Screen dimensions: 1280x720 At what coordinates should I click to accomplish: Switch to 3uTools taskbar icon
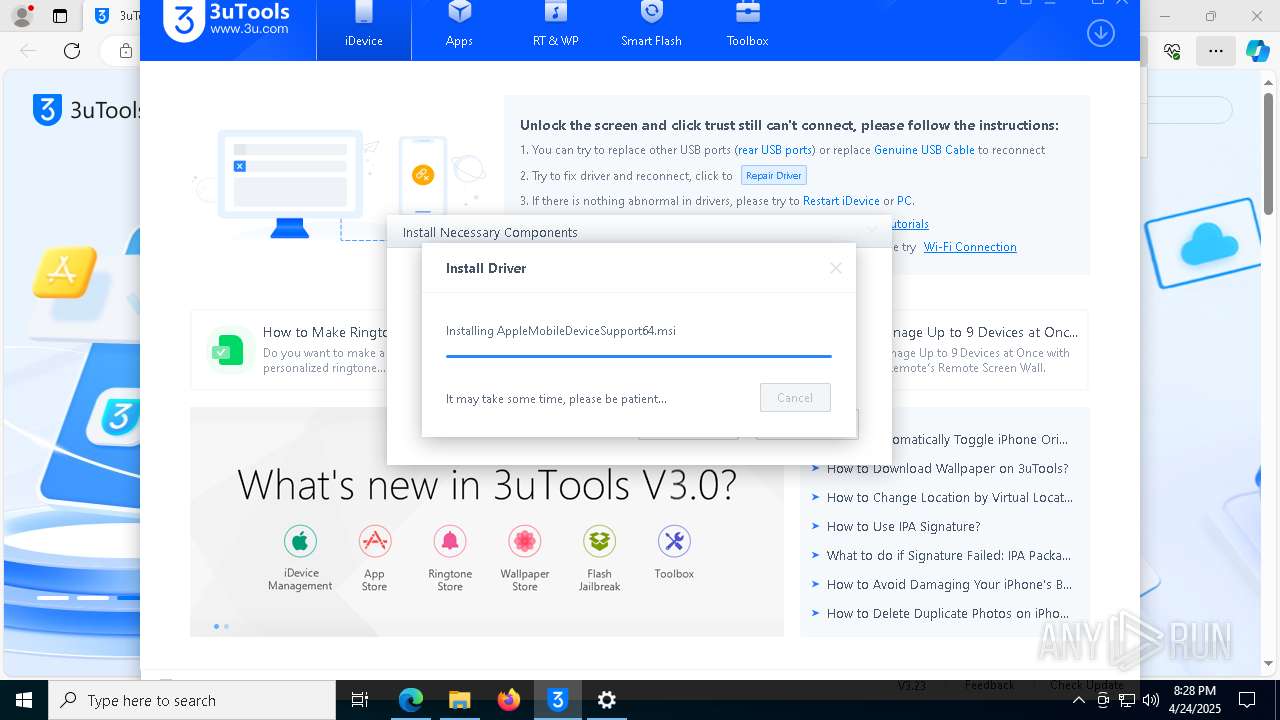tap(558, 700)
